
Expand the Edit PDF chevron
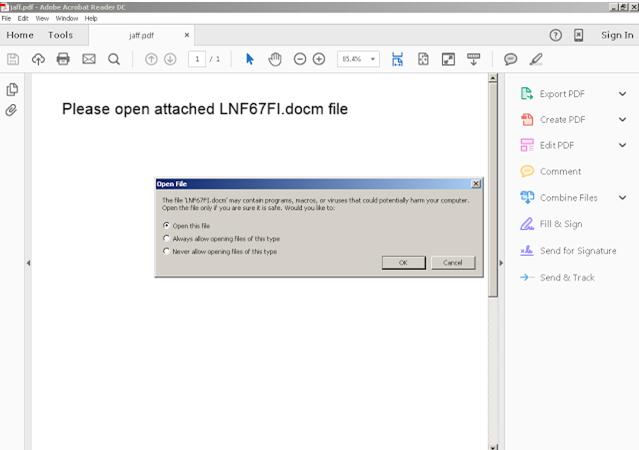(x=622, y=145)
